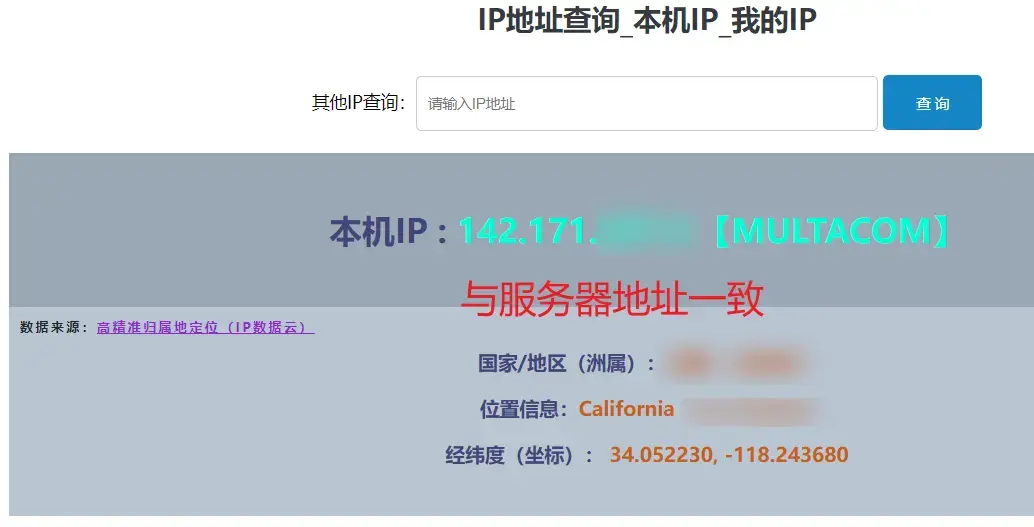Click the 数据来源 label
Image resolution: width=1034 pixels, height=527 pixels.
coord(52,327)
